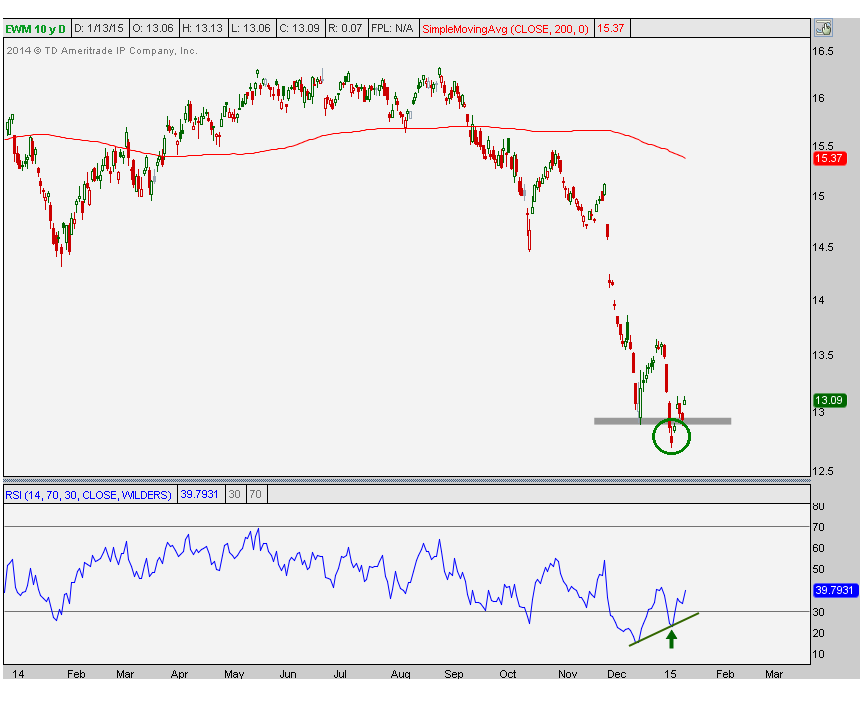This screenshot has height=704, width=863.
Task: Click the Apr label on time axis
Action: click(179, 674)
